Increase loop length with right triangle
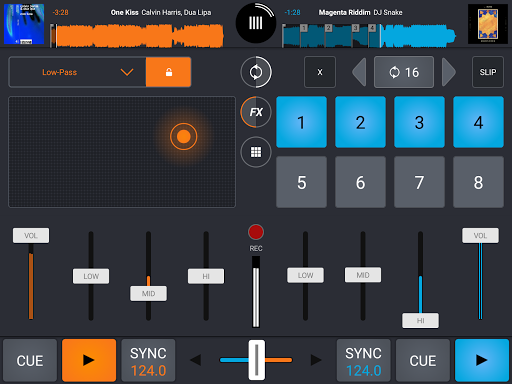512x384 pixels. point(449,72)
